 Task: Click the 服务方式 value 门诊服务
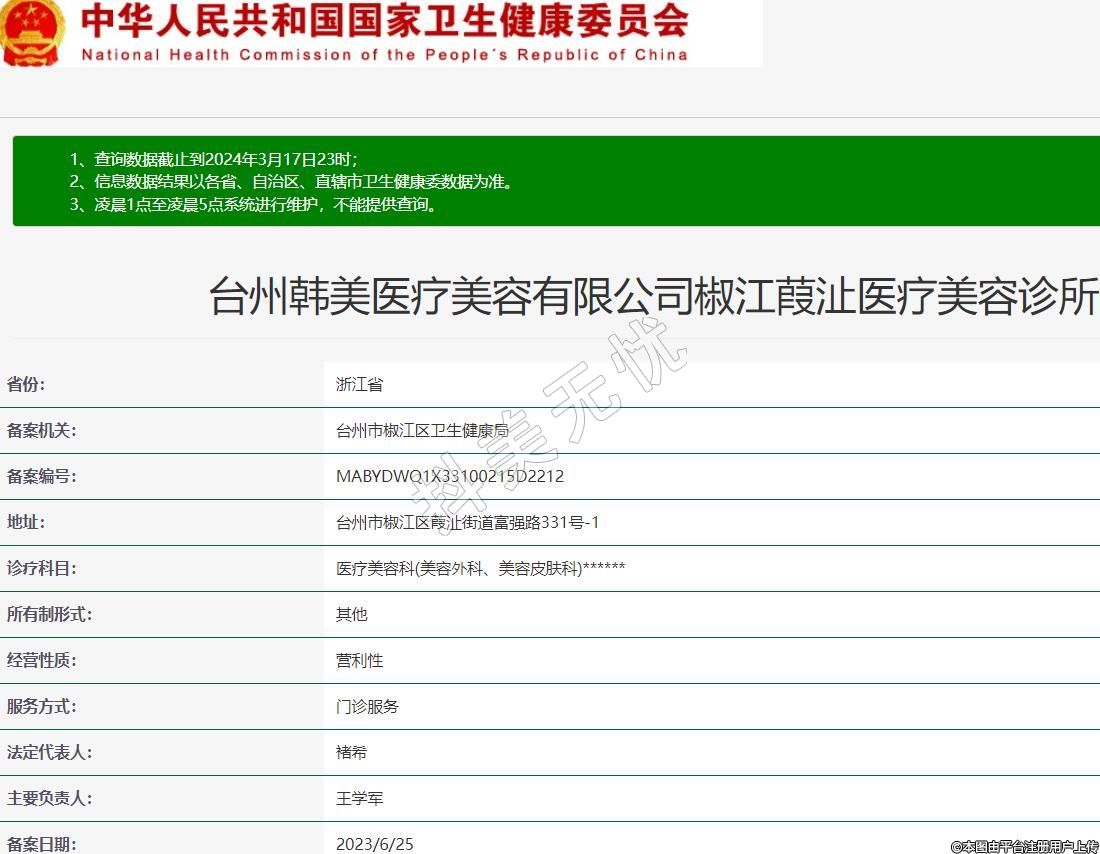coord(367,706)
